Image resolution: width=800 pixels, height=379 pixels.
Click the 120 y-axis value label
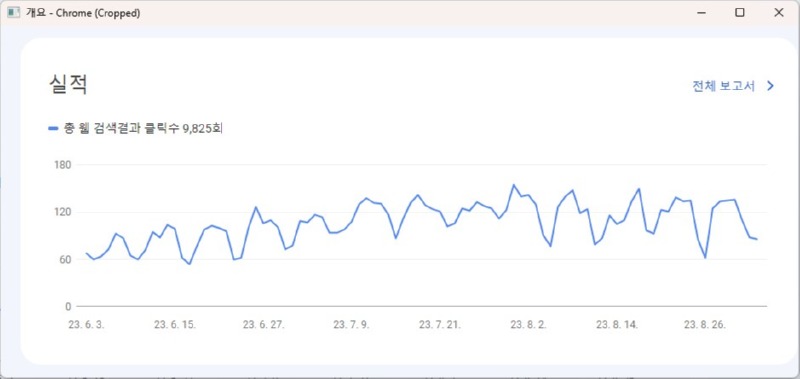63,212
